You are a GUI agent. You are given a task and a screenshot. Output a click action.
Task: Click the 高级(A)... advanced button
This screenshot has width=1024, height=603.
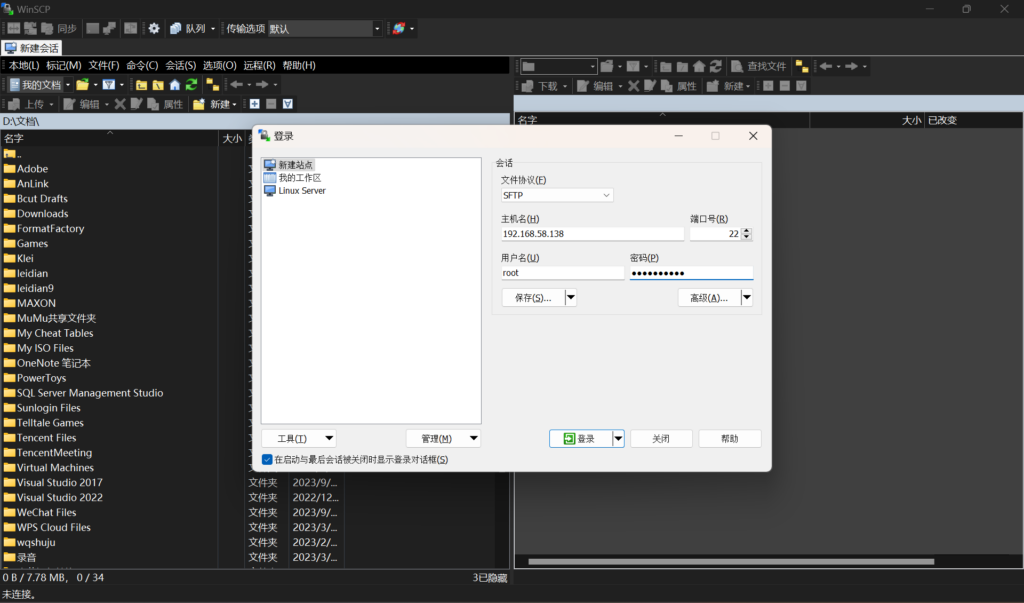click(709, 298)
